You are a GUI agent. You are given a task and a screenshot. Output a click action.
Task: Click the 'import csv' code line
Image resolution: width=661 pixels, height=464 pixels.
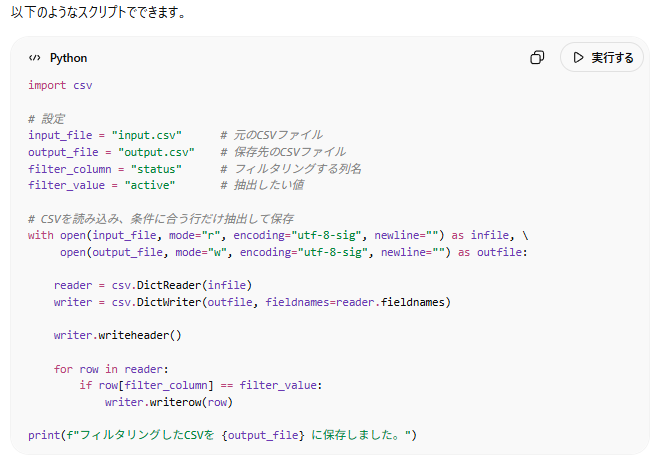(x=60, y=85)
